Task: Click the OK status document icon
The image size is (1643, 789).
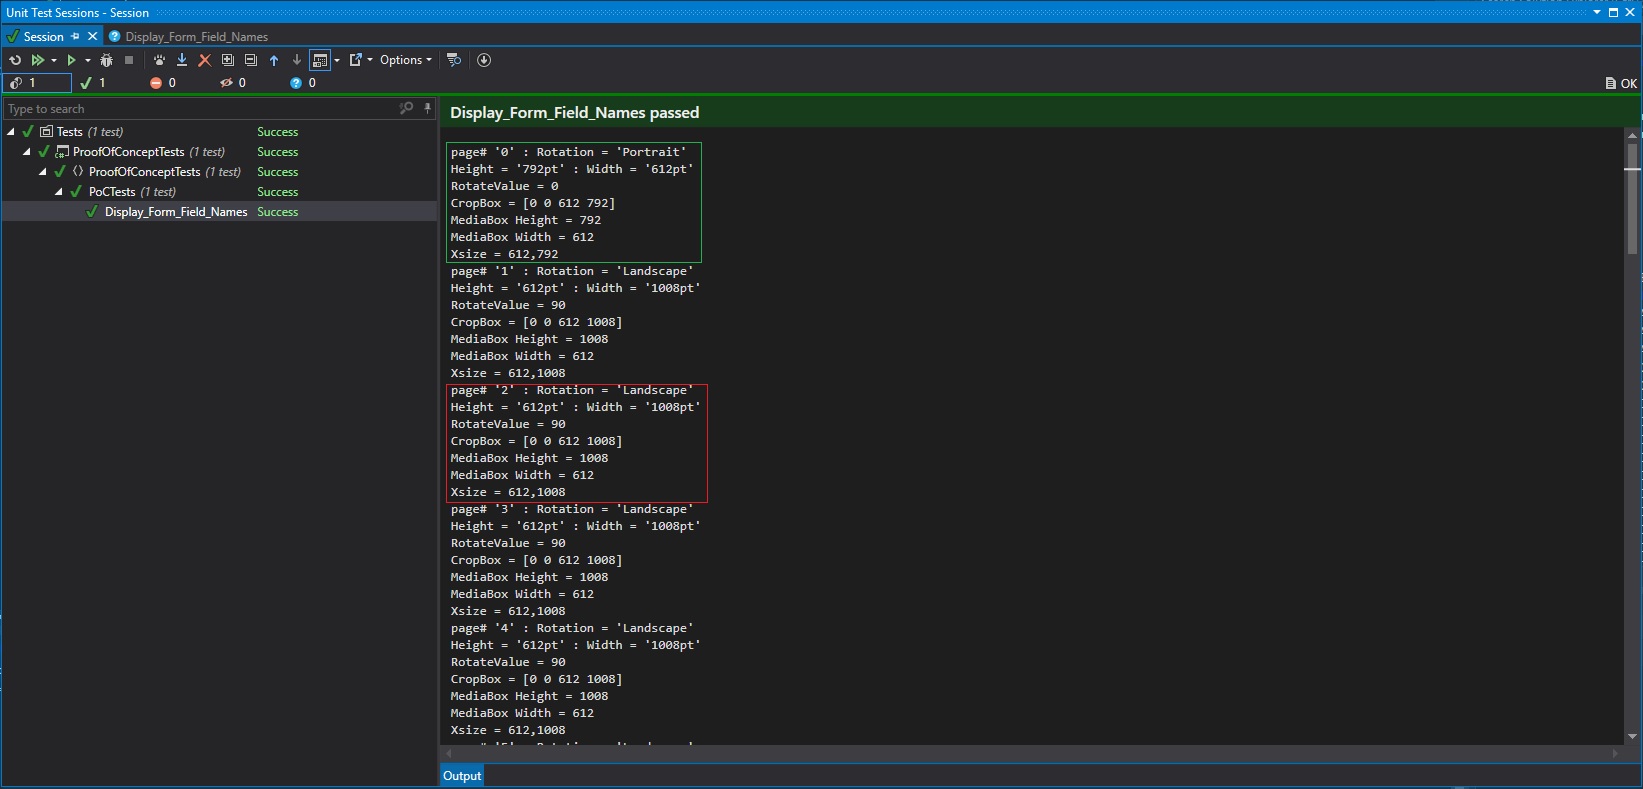Action: (x=1621, y=83)
